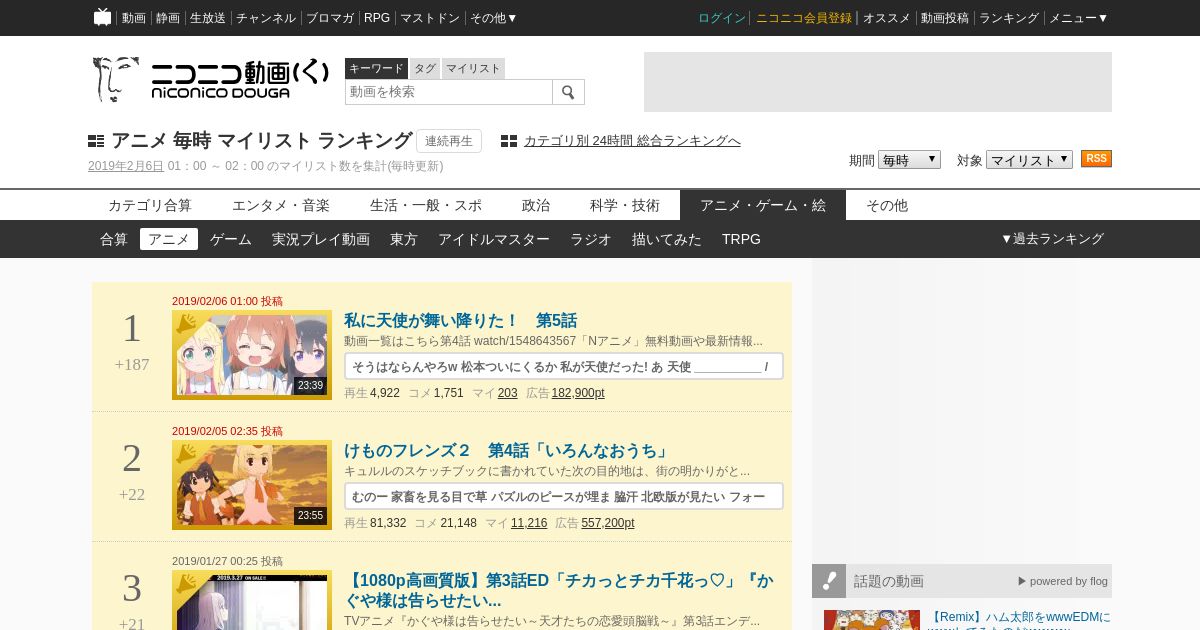Select the キーワード search tab
Image resolution: width=1200 pixels, height=630 pixels.
pyautogui.click(x=376, y=68)
